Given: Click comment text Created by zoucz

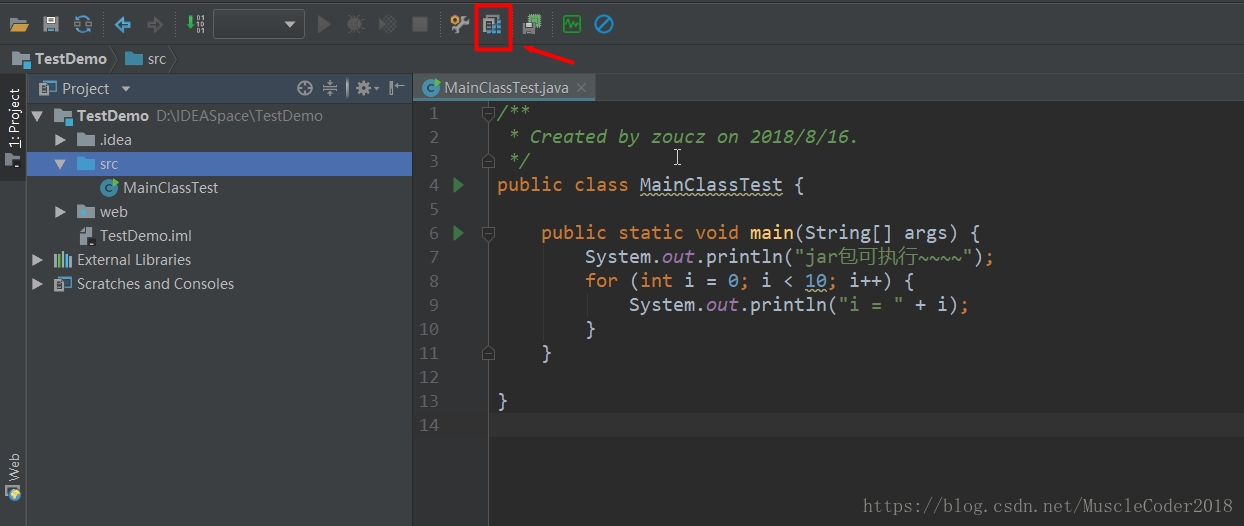Looking at the screenshot, I should (620, 137).
